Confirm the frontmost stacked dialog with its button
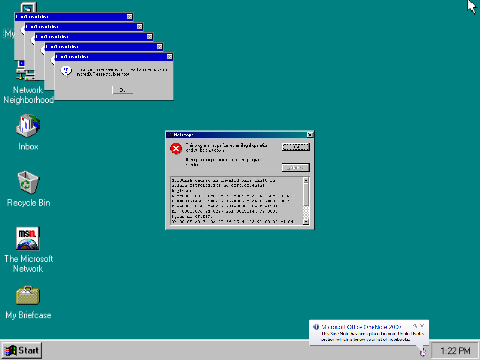Screen dimensions: 480x360 tap(122, 90)
